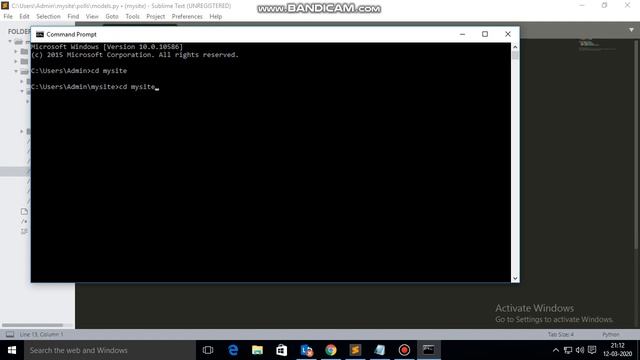This screenshot has height=360, width=640.
Task: Open the Goto menu
Action: [112, 16]
